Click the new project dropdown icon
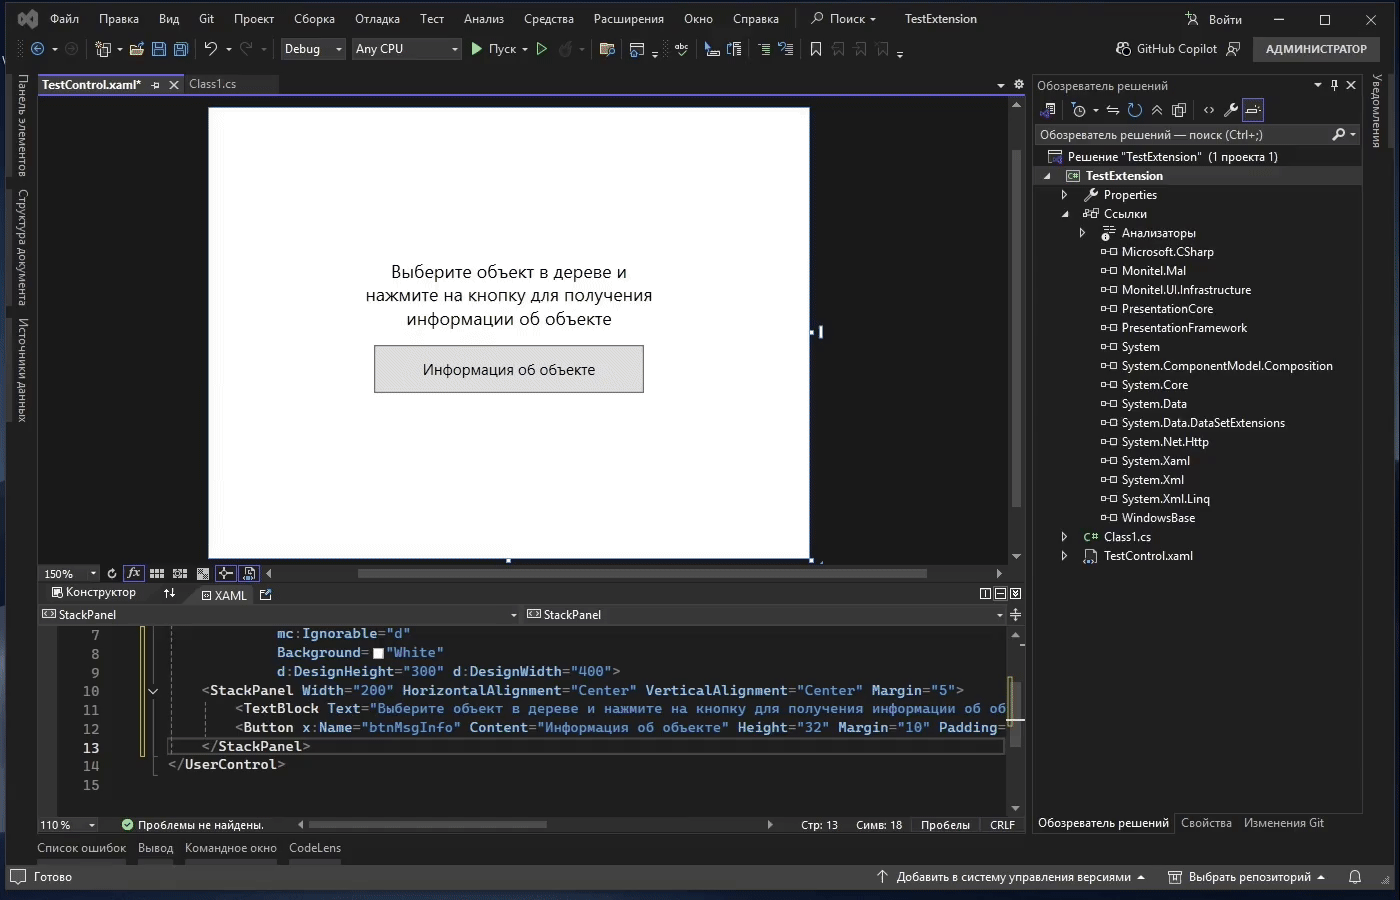 pyautogui.click(x=106, y=49)
